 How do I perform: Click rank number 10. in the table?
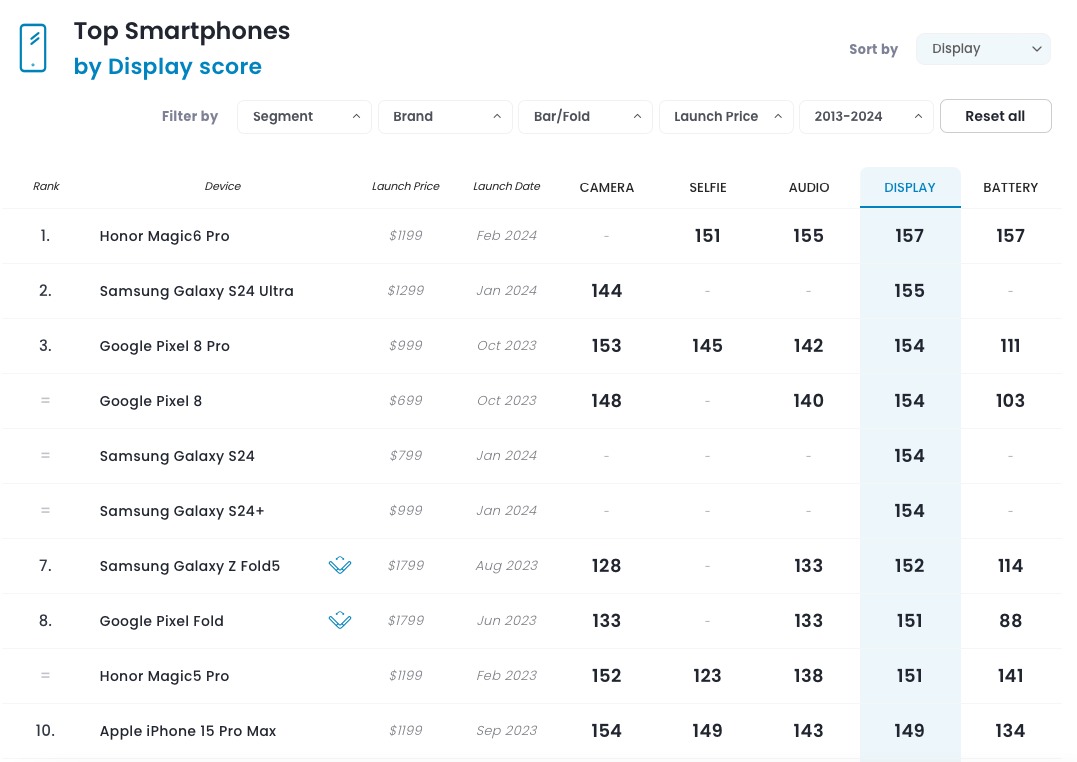[x=45, y=730]
